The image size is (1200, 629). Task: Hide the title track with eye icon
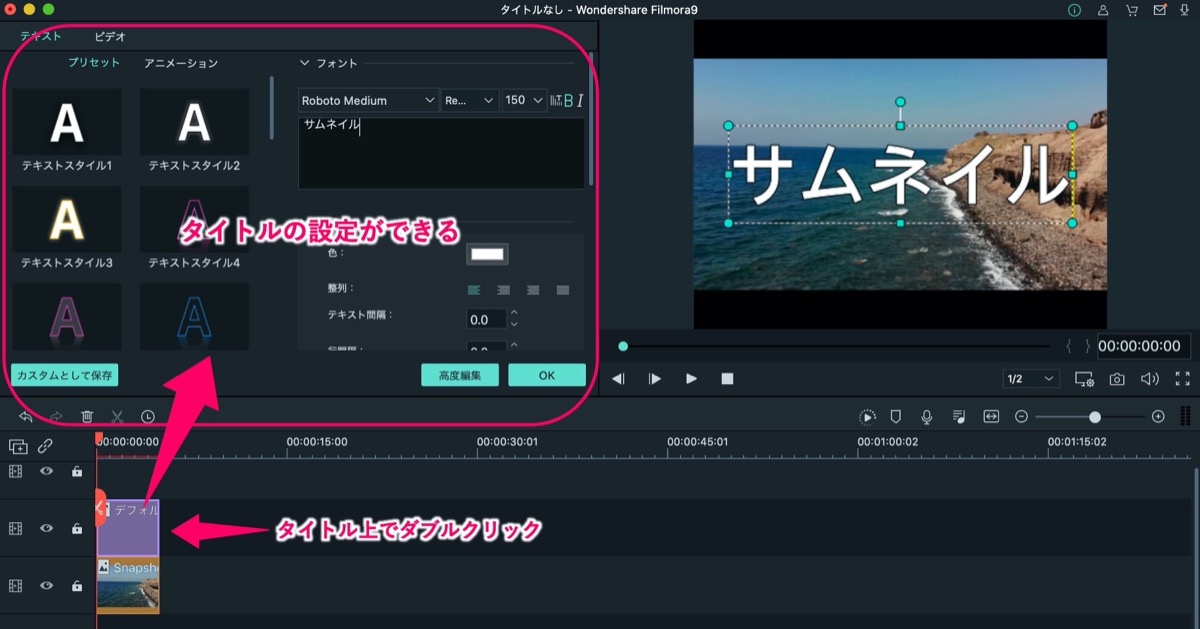click(46, 528)
